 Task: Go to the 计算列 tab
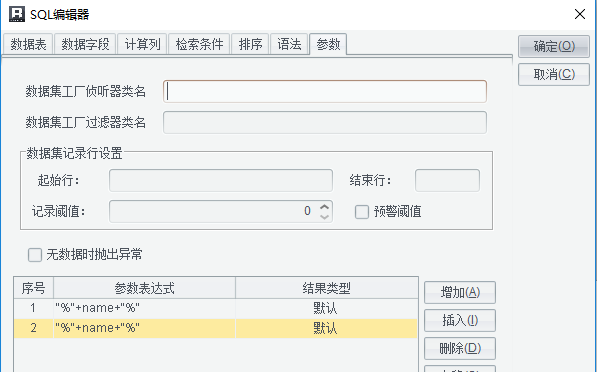[142, 44]
